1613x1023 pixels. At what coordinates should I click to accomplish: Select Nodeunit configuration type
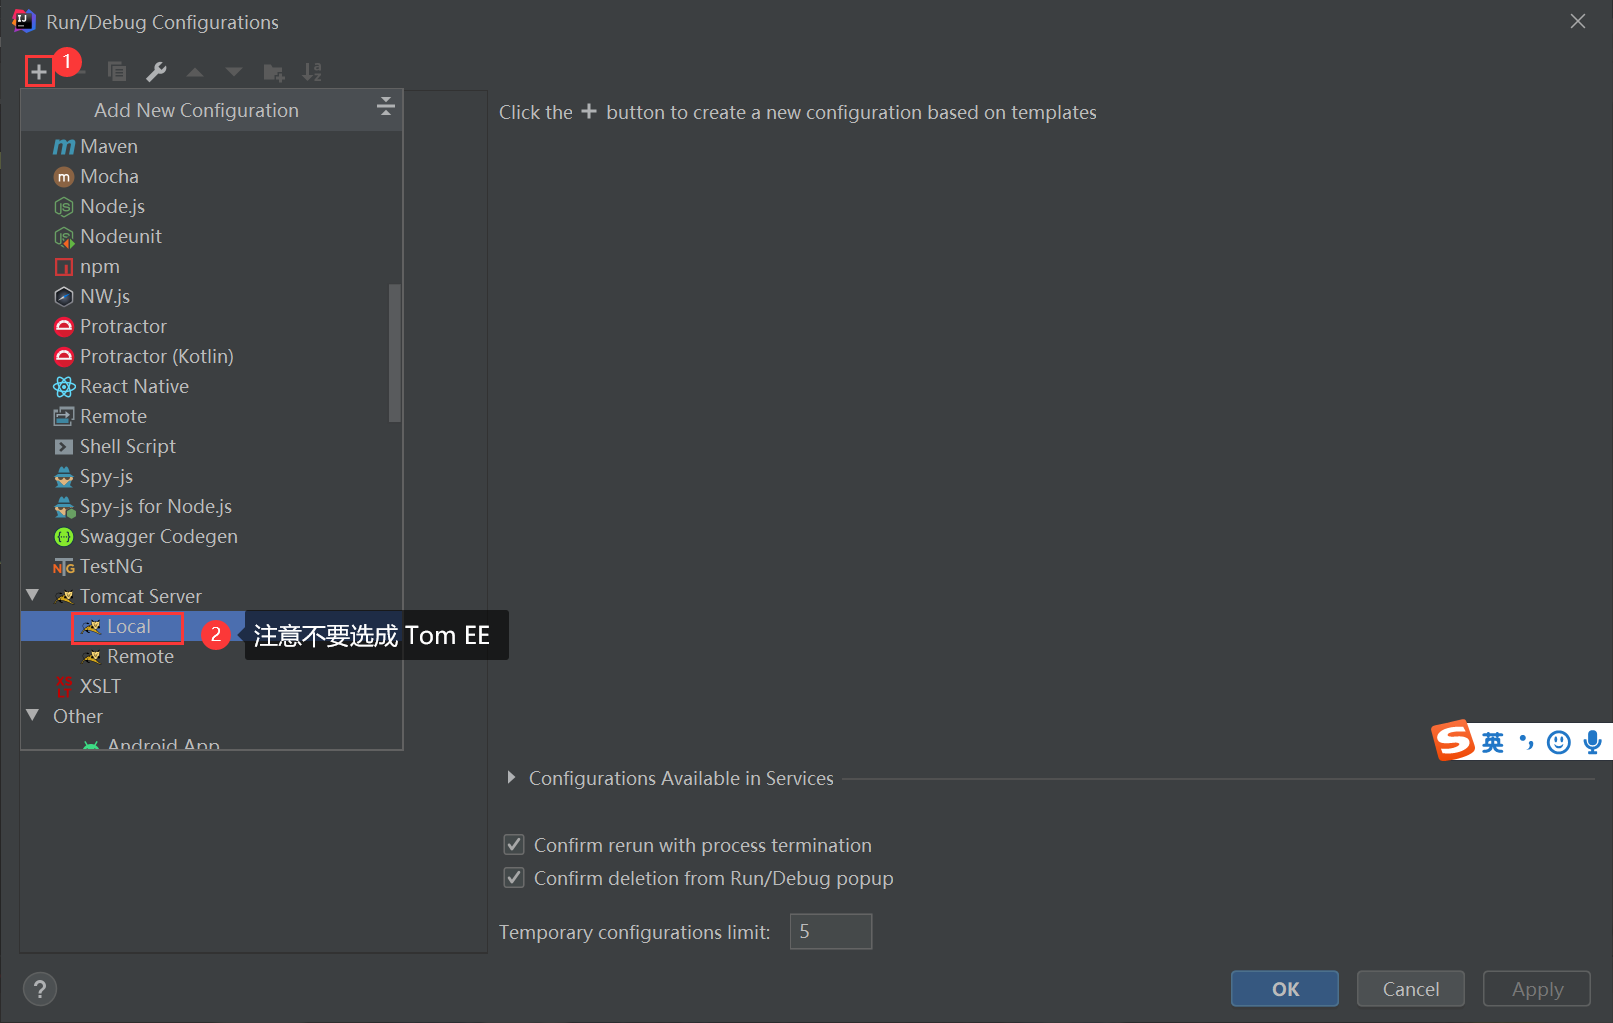pos(212,236)
